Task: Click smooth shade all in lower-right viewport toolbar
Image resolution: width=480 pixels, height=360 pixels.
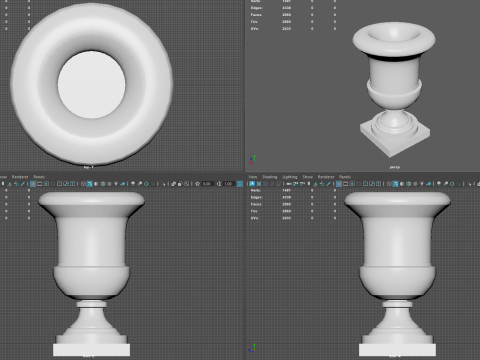Action: 395,184
